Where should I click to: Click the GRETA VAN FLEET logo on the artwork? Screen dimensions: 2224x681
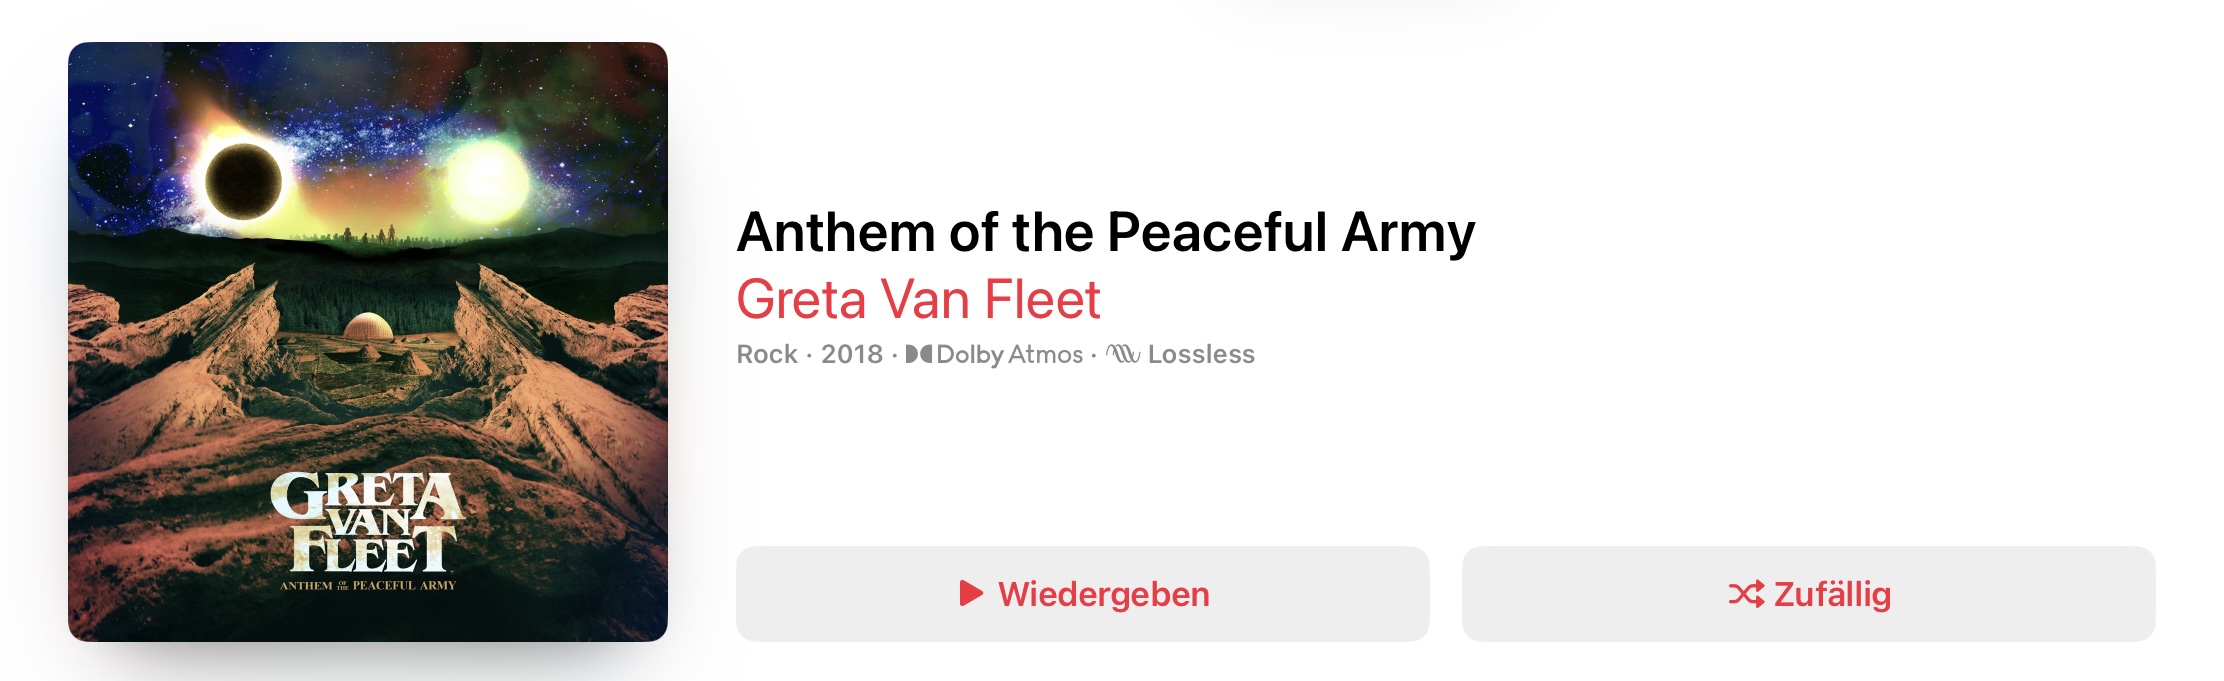370,524
